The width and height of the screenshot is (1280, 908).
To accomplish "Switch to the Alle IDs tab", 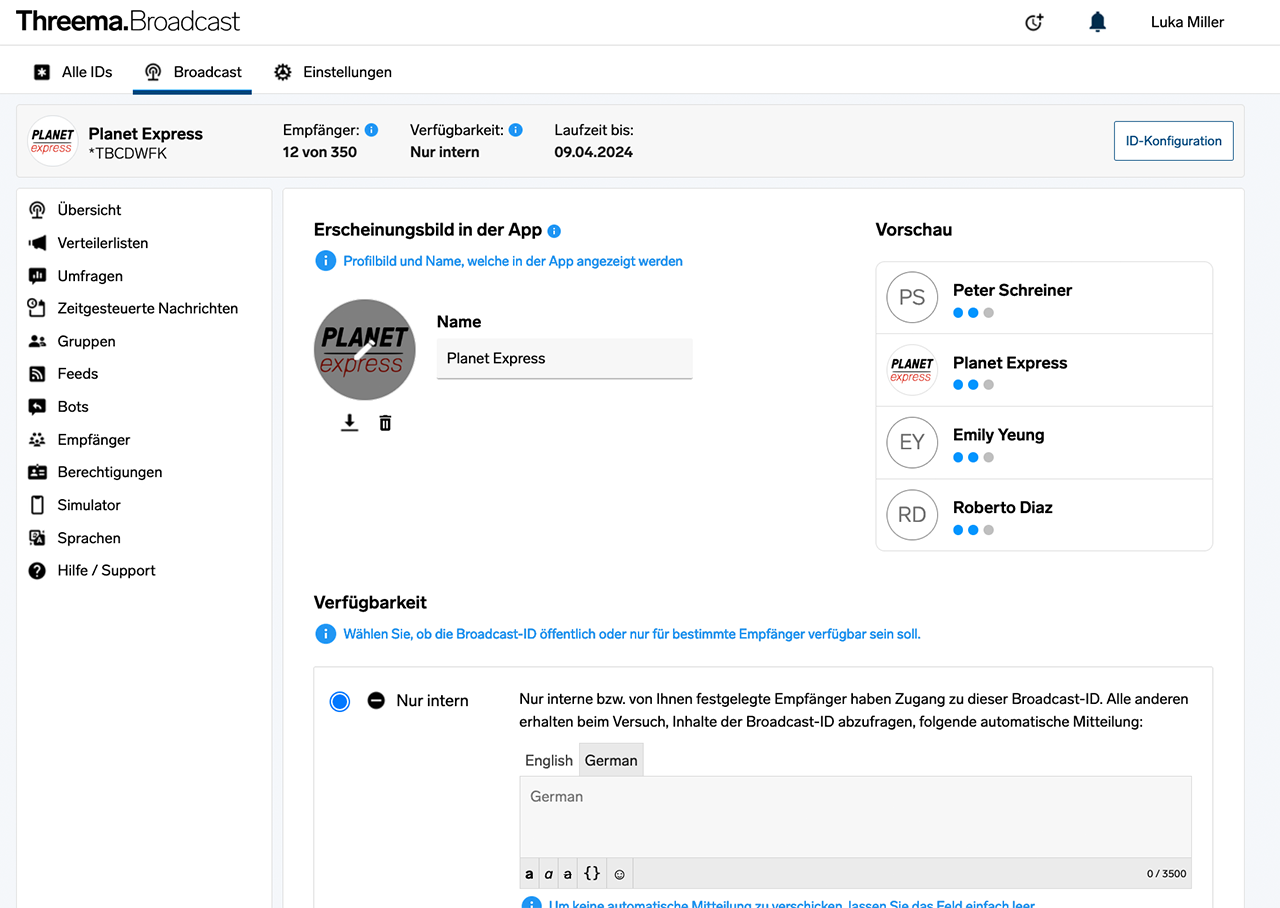I will click(73, 72).
